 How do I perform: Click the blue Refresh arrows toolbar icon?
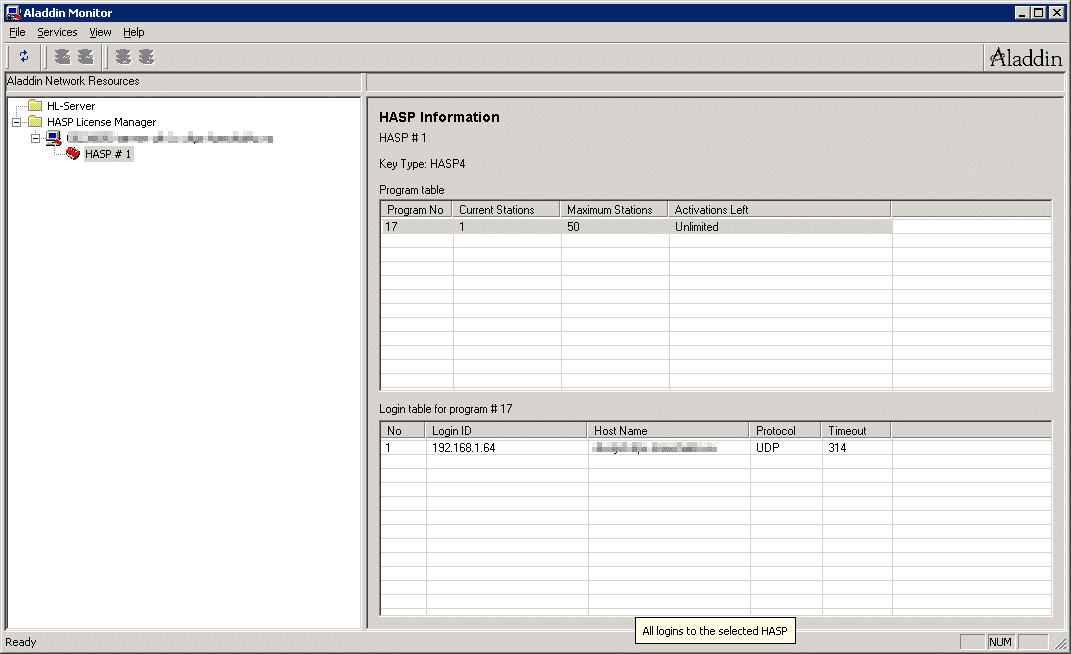click(24, 57)
